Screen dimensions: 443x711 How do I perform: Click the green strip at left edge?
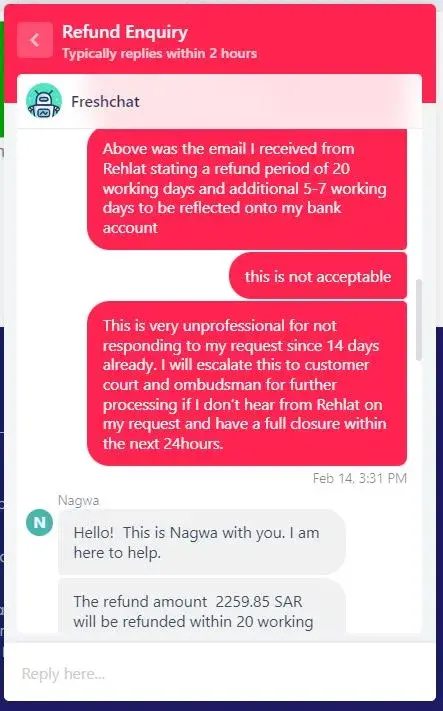pyautogui.click(x=2, y=79)
